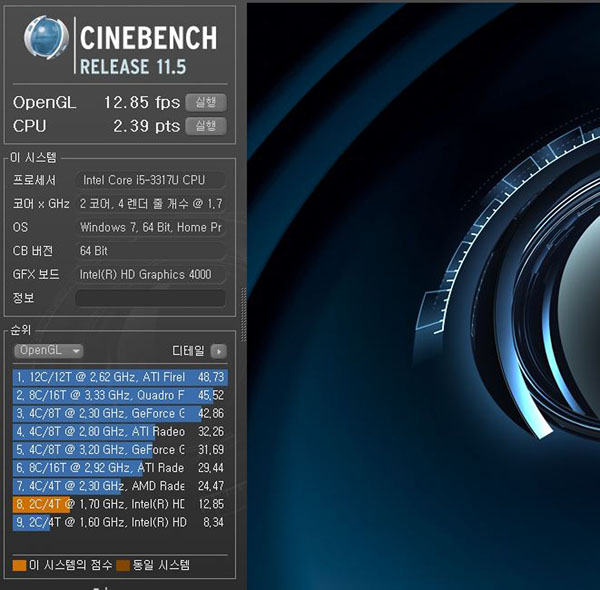Click the GFX 보드 Intel HD Graphics 4000 field
Viewport: 600px width, 590px height.
[150, 274]
